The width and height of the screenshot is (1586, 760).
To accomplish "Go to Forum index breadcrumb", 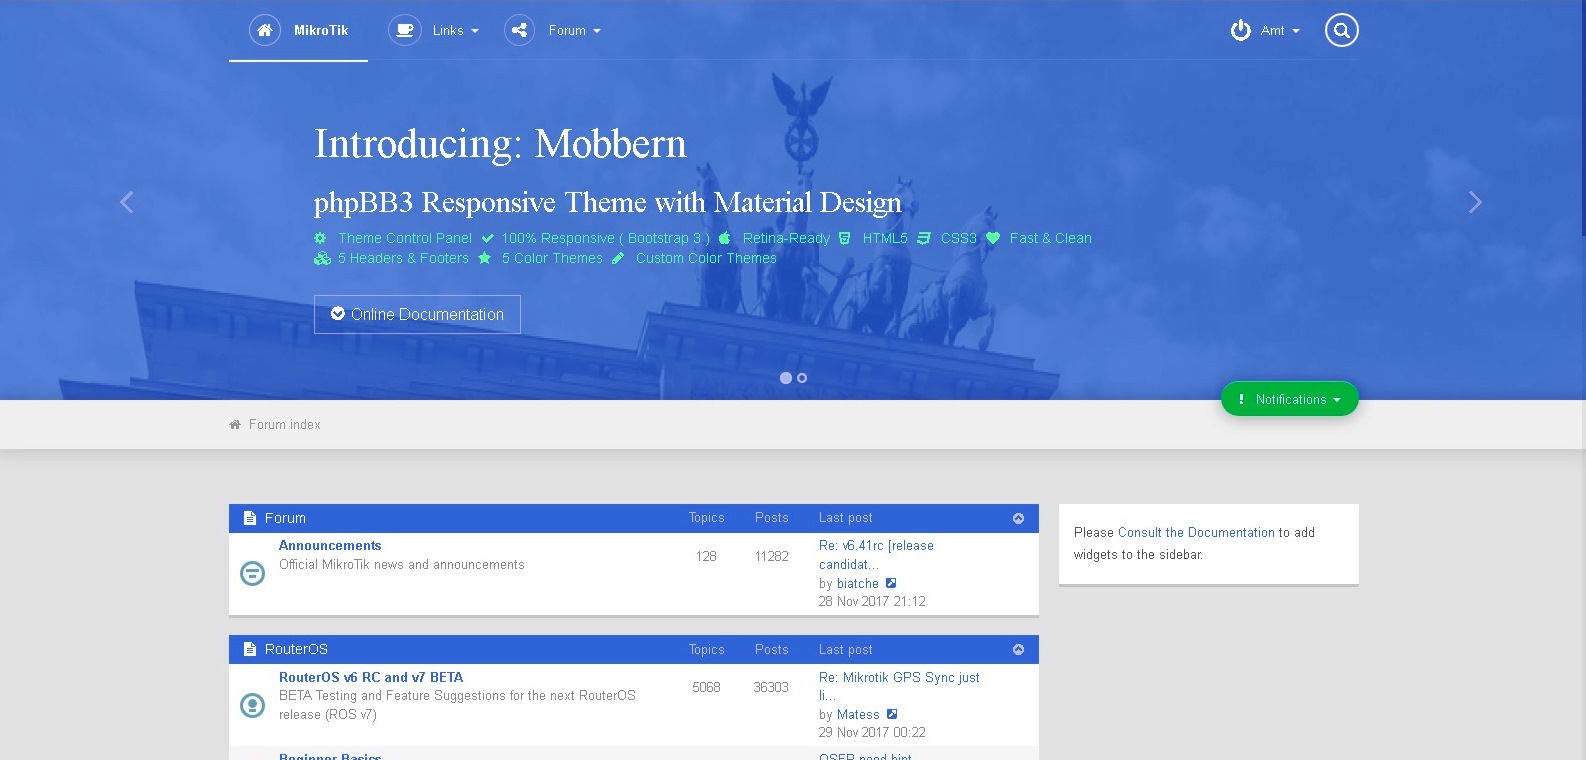I will pos(285,425).
